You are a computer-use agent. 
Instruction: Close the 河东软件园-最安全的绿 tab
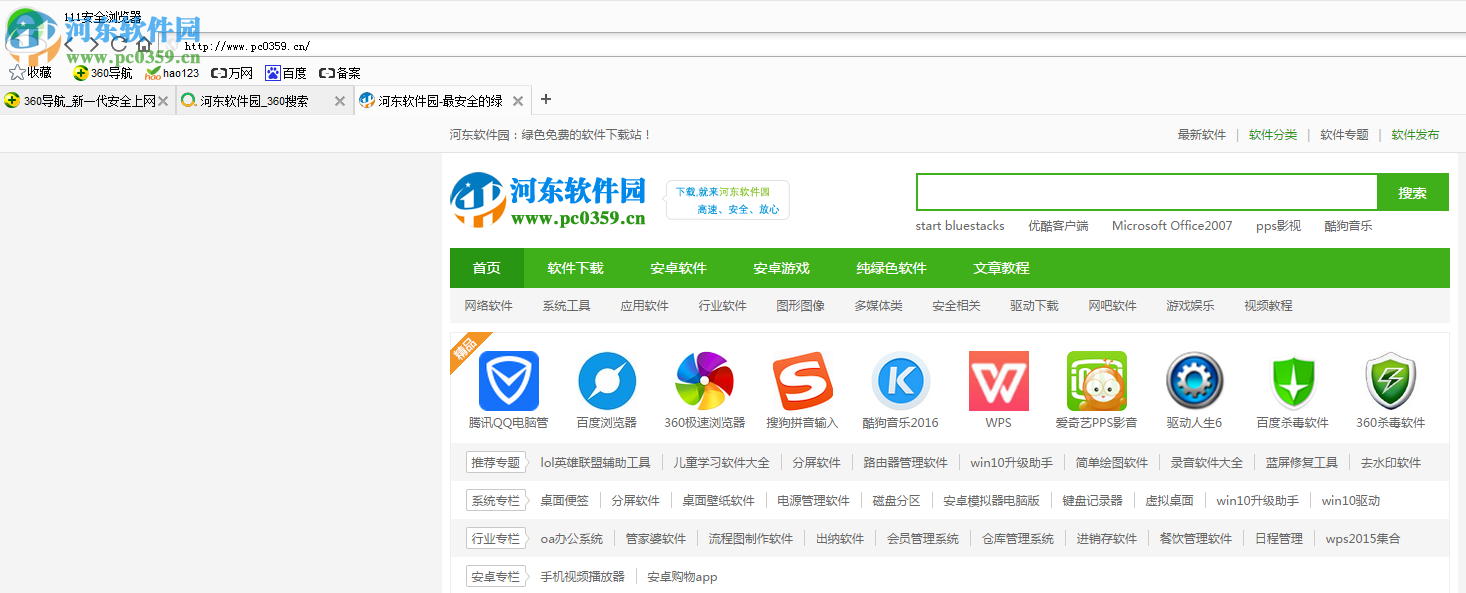pyautogui.click(x=518, y=101)
